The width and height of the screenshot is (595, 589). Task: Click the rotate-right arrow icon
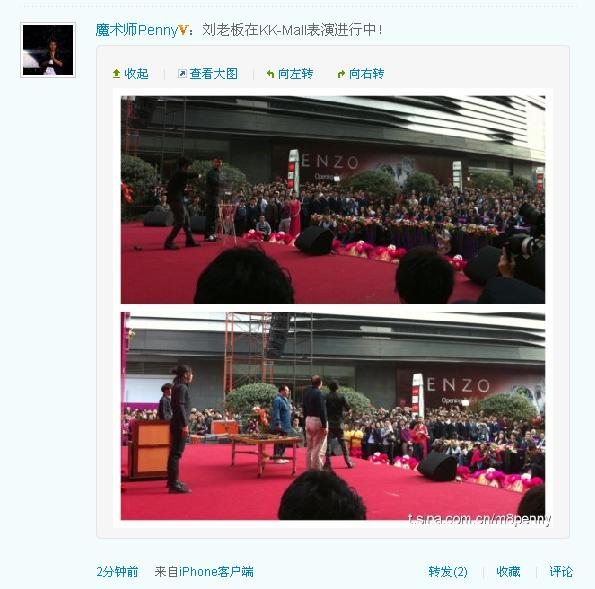pos(341,74)
